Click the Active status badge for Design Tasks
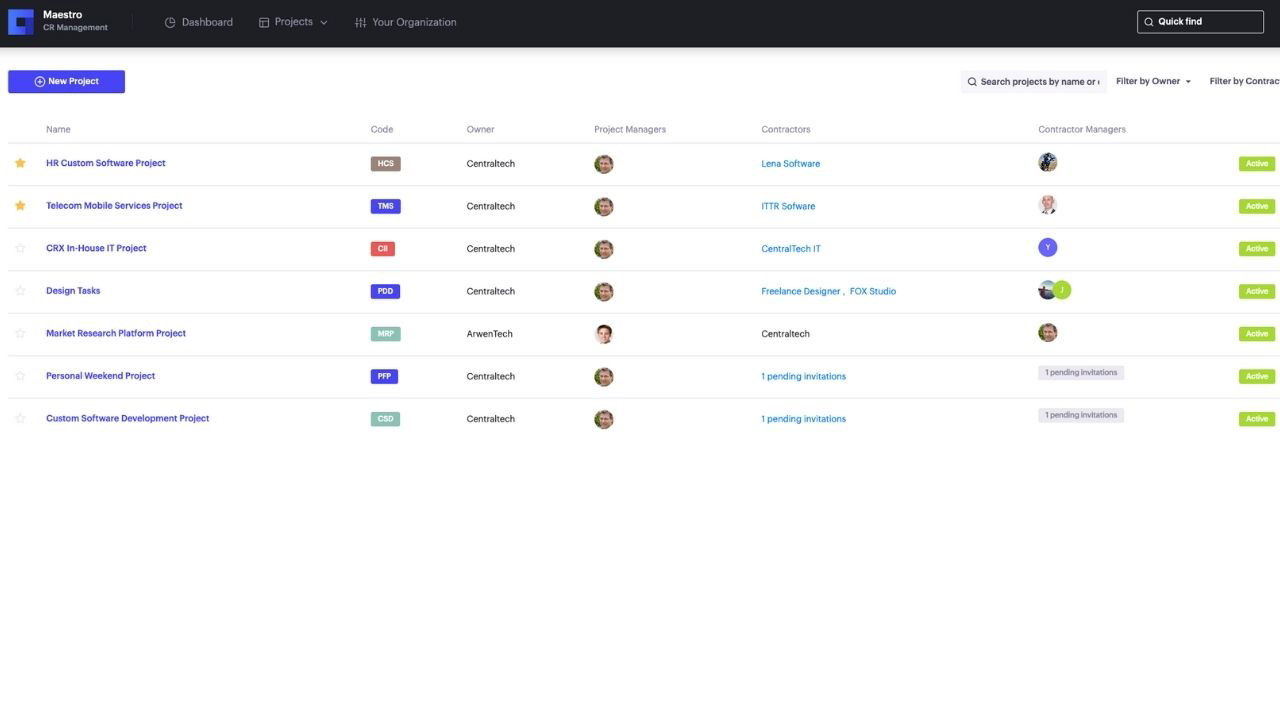This screenshot has width=1280, height=720. point(1256,291)
